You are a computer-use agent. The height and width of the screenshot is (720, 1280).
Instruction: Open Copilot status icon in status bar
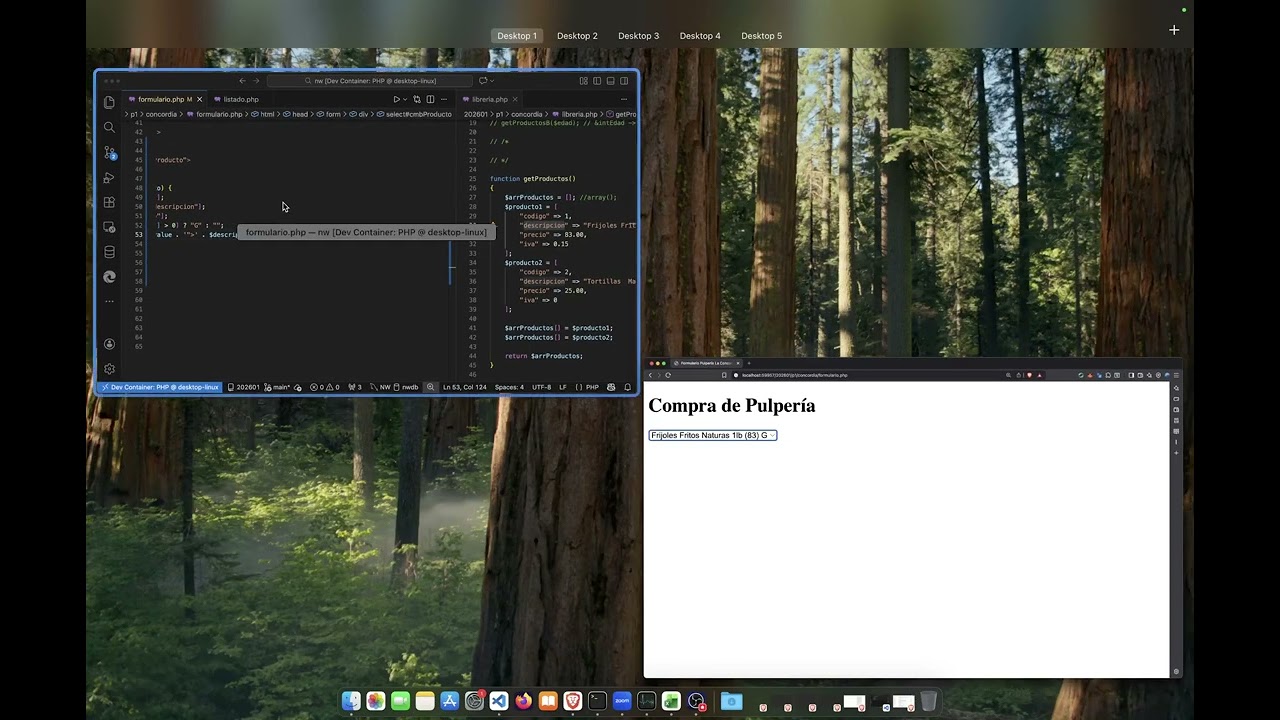coord(610,387)
